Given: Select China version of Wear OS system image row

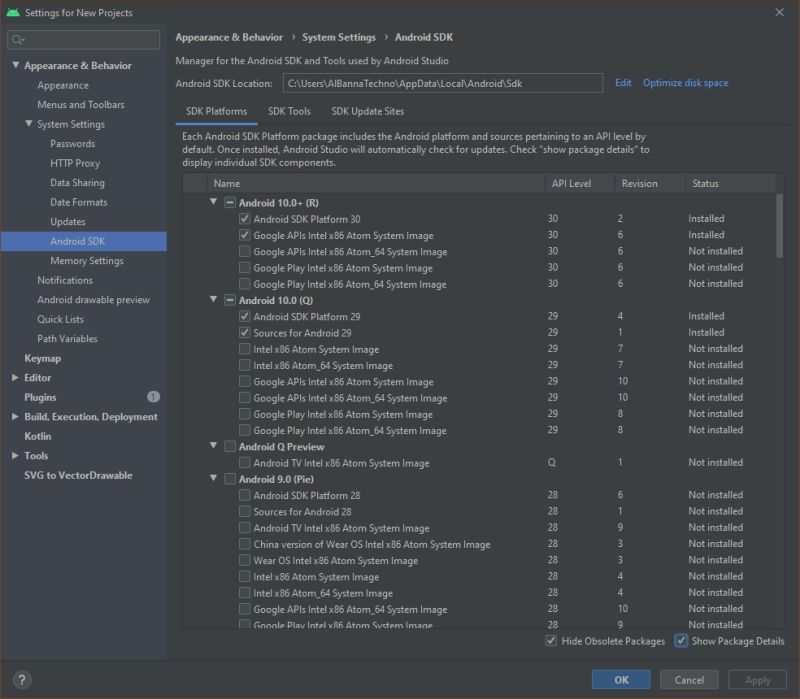Looking at the screenshot, I should click(480, 544).
